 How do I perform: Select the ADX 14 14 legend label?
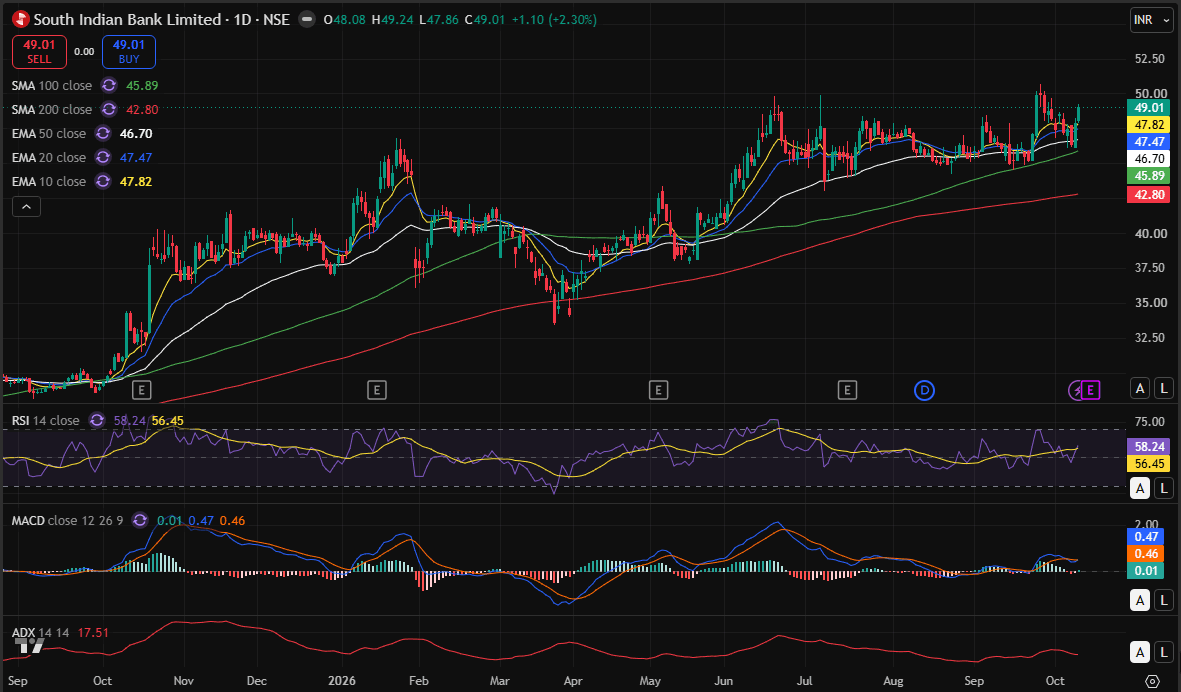pyautogui.click(x=41, y=633)
